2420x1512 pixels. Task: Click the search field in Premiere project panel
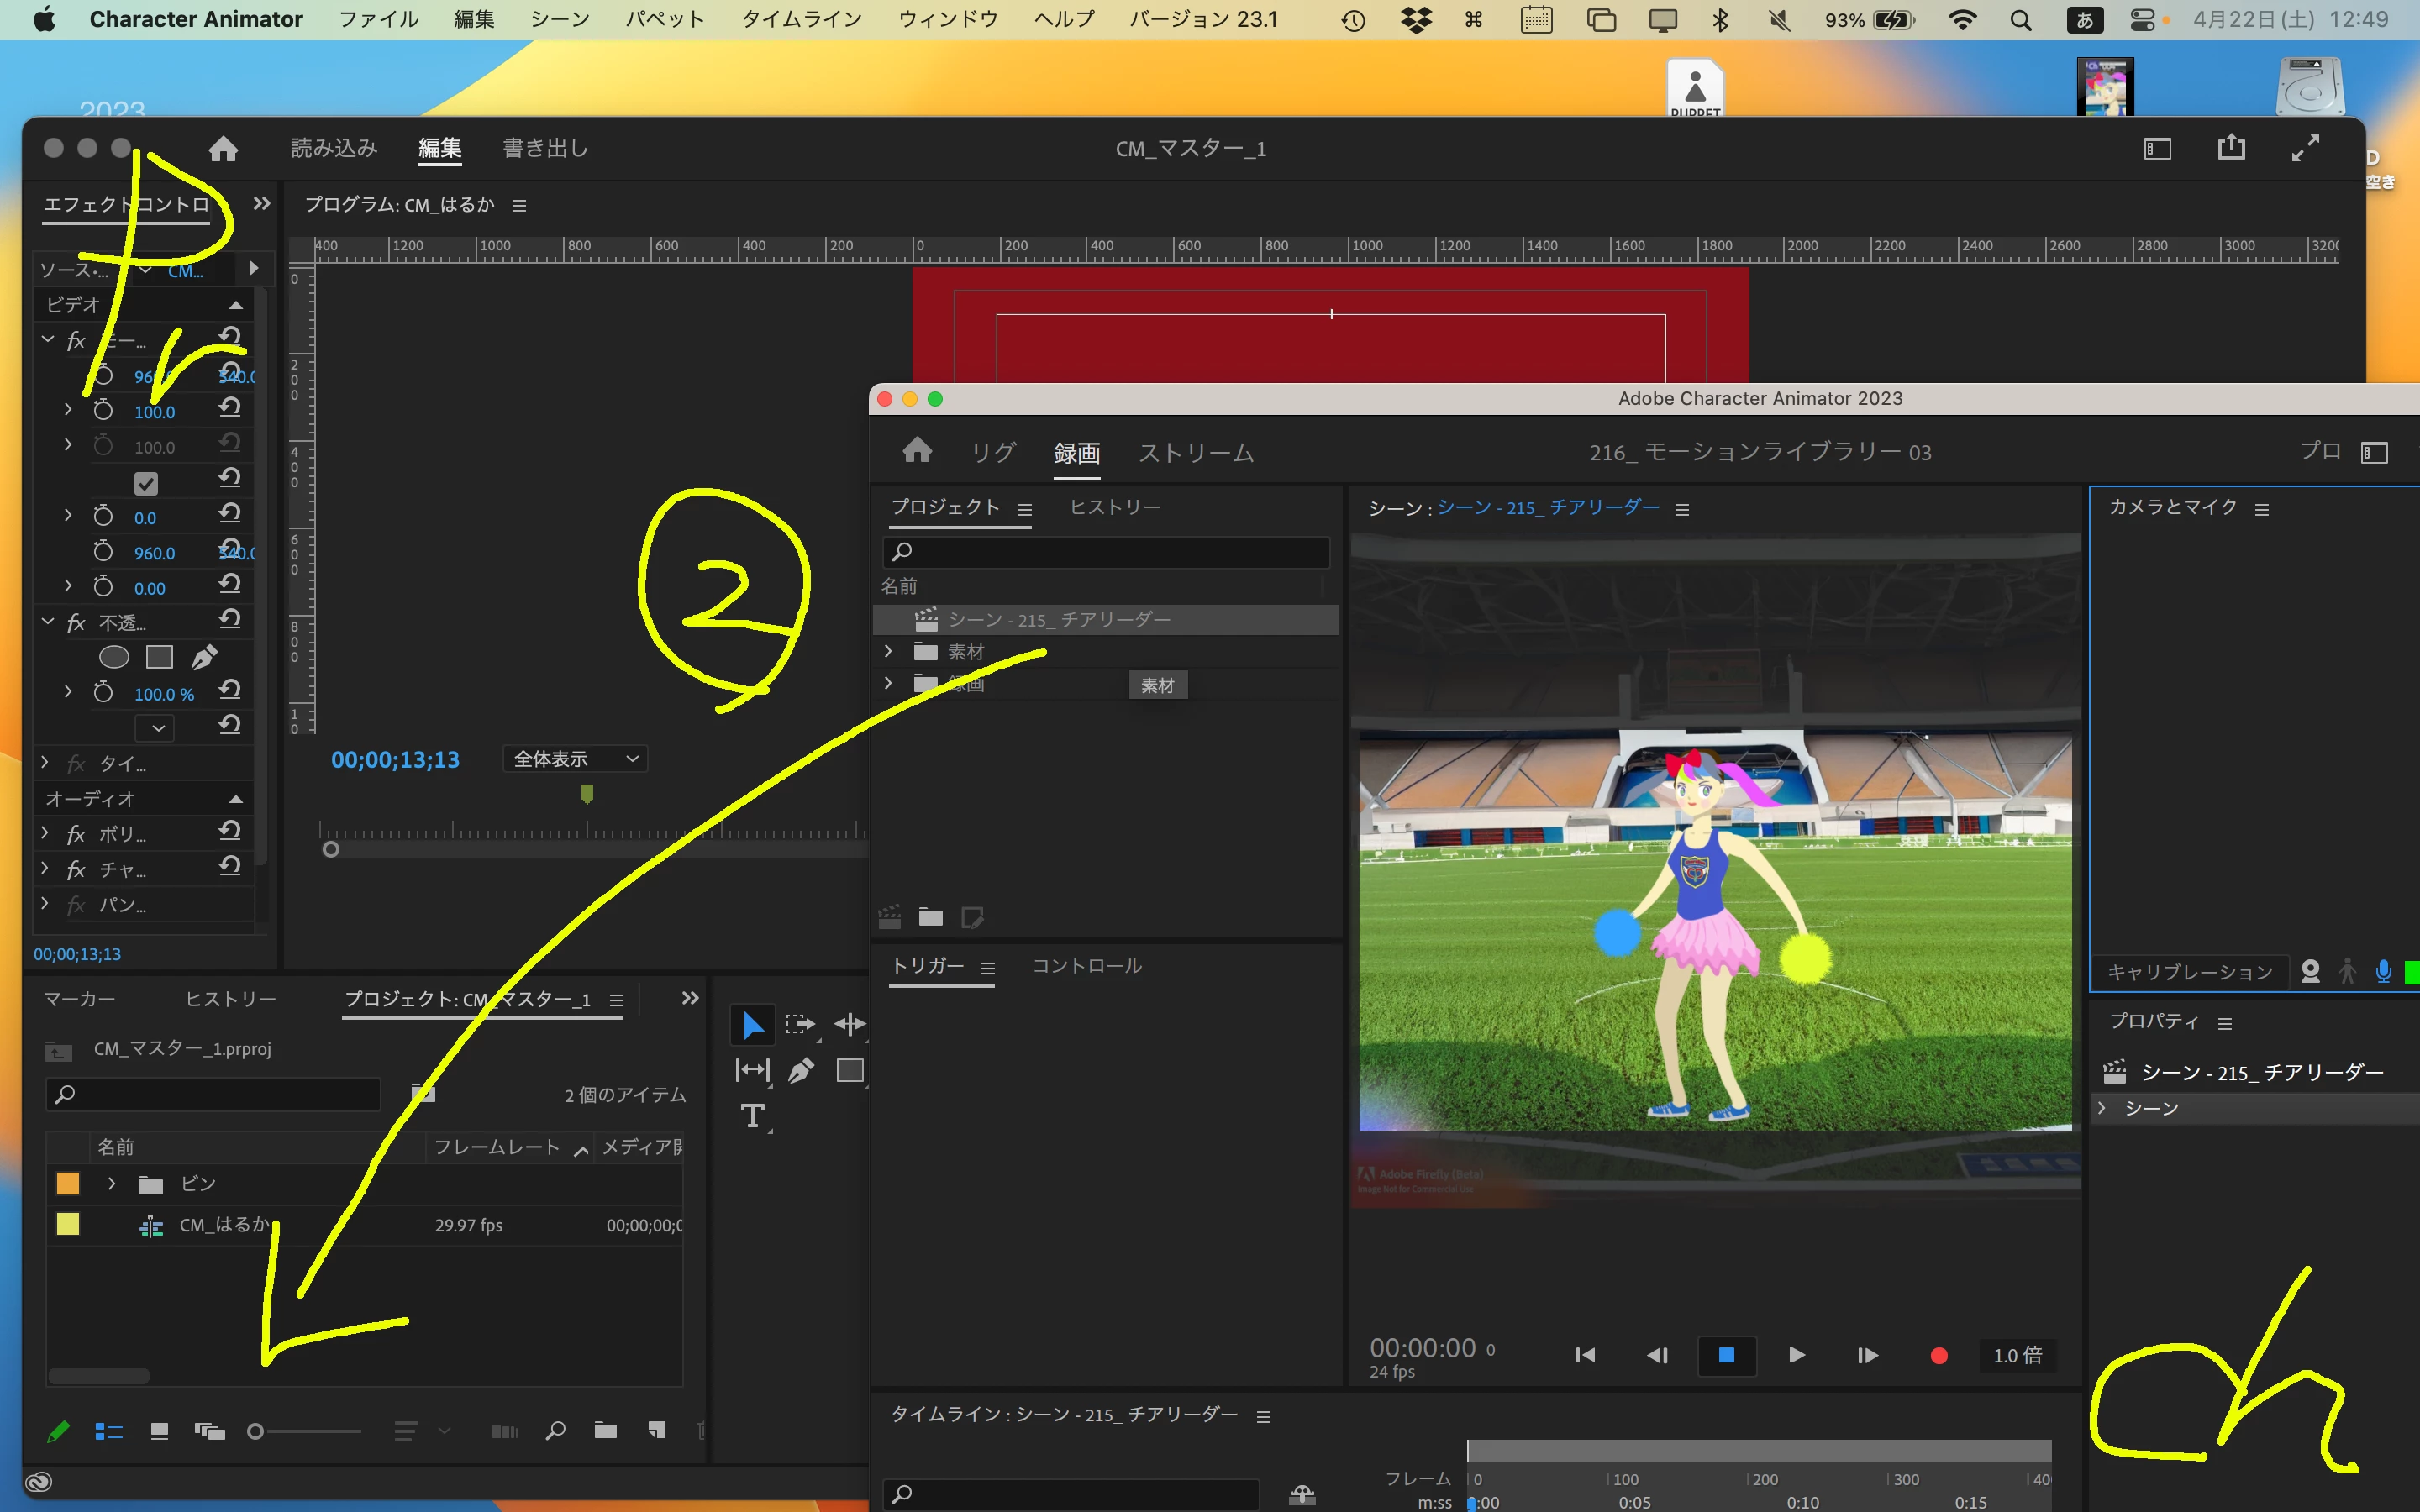click(x=213, y=1094)
